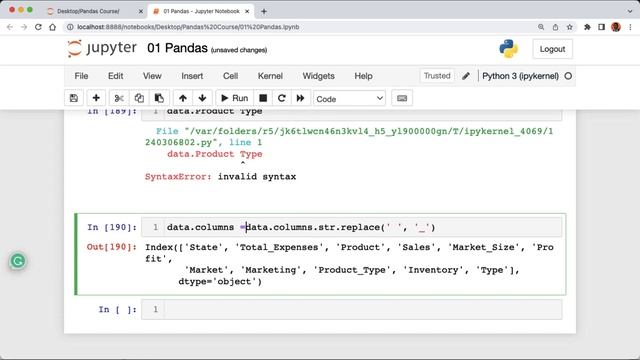
Task: Insert cell below with plus icon
Action: click(96, 98)
